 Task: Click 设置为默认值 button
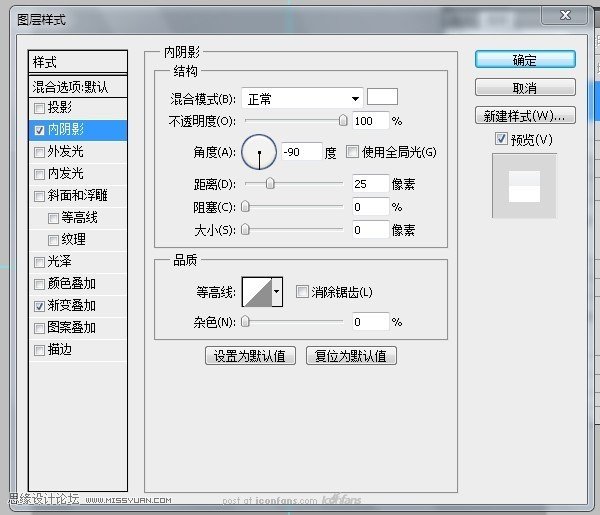(x=250, y=356)
